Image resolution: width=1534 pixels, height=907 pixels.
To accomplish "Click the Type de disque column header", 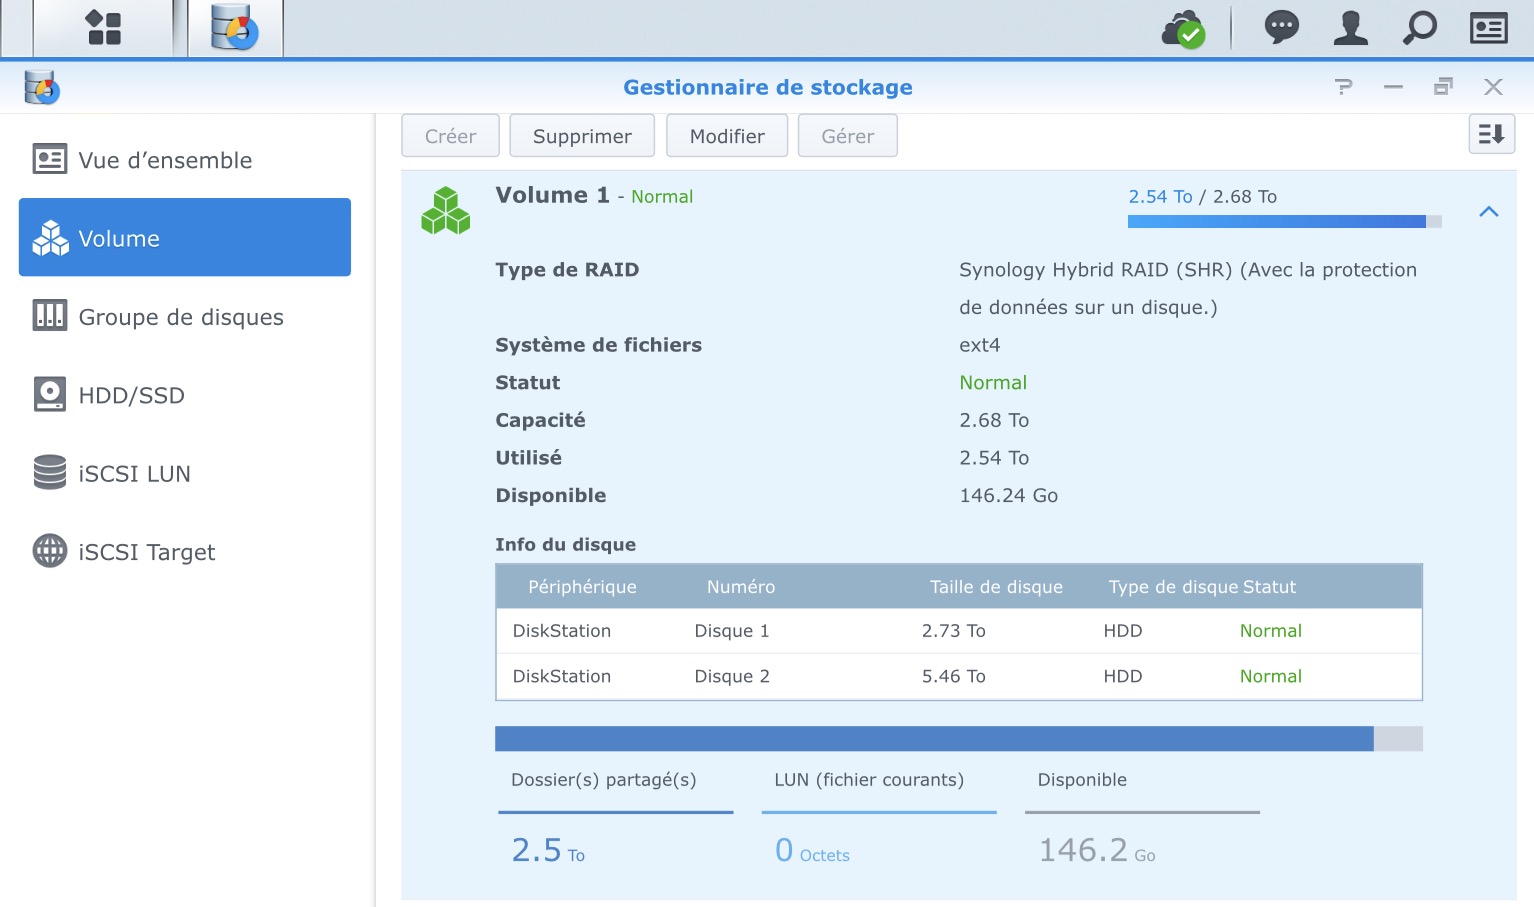I will (x=1173, y=587).
